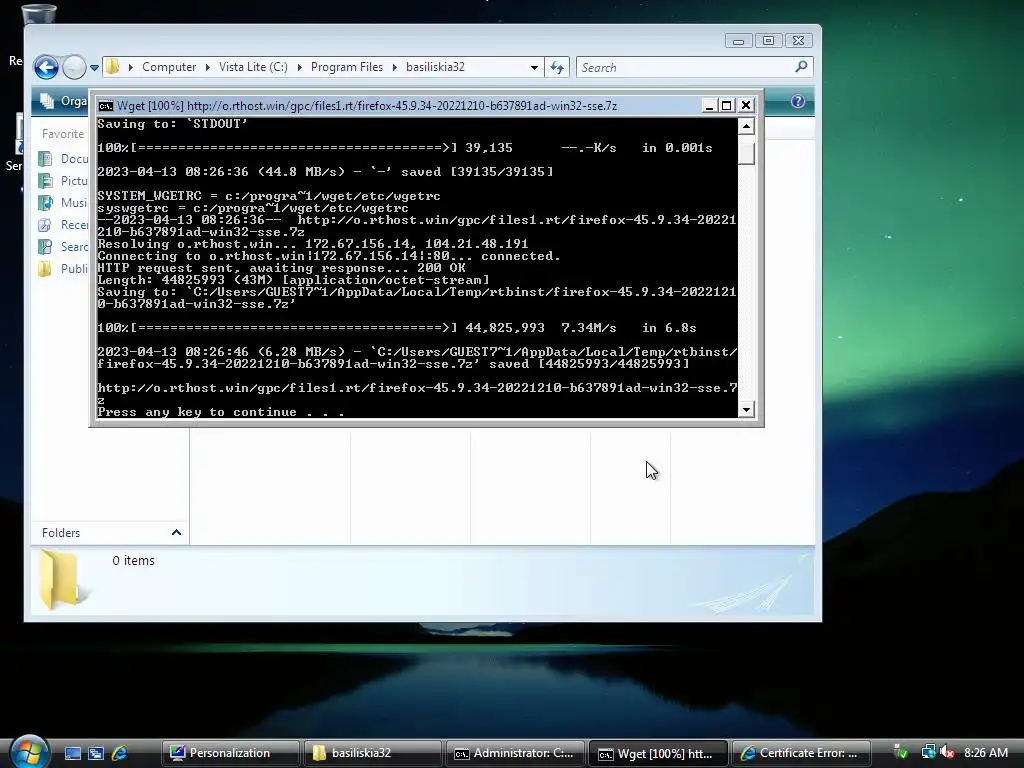
Task: Click the console line "HTTP request sent, awaiting response"
Action: (x=281, y=268)
